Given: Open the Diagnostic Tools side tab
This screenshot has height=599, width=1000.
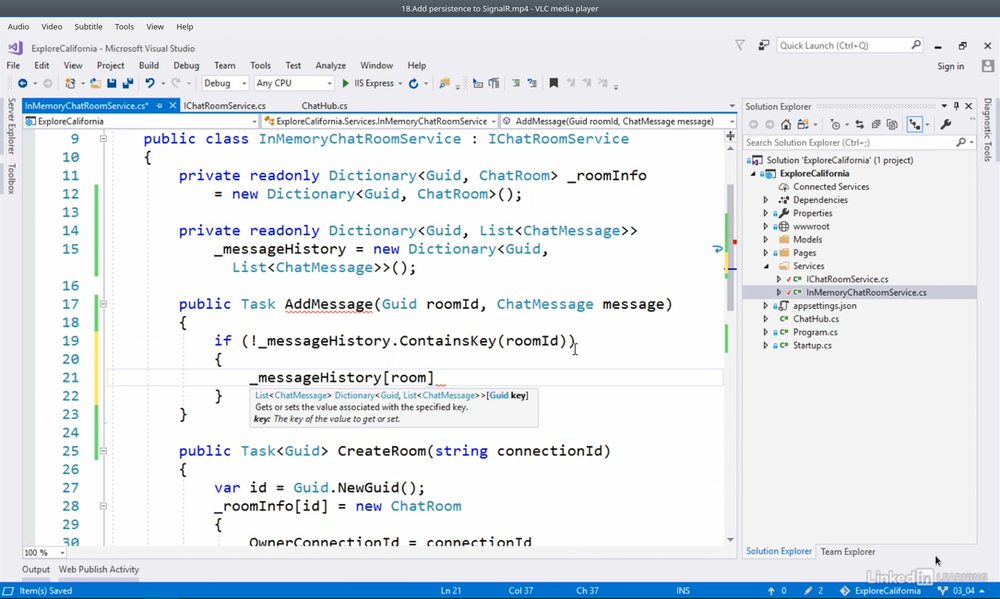Looking at the screenshot, I should pyautogui.click(x=987, y=130).
